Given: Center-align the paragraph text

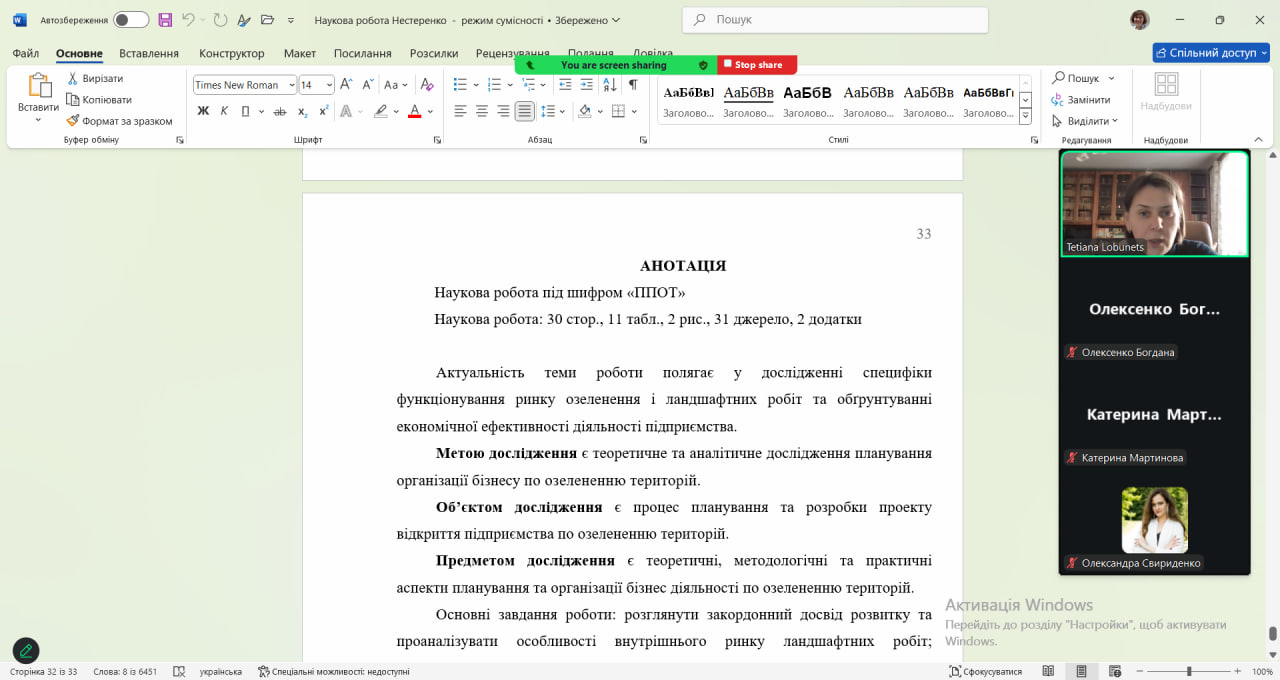Looking at the screenshot, I should [x=482, y=111].
